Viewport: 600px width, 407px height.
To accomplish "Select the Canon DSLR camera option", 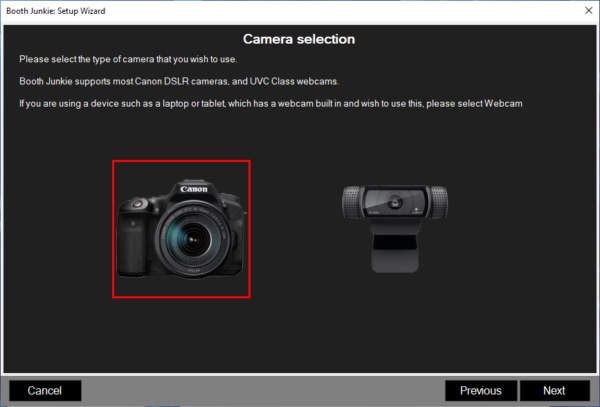I will tap(181, 228).
